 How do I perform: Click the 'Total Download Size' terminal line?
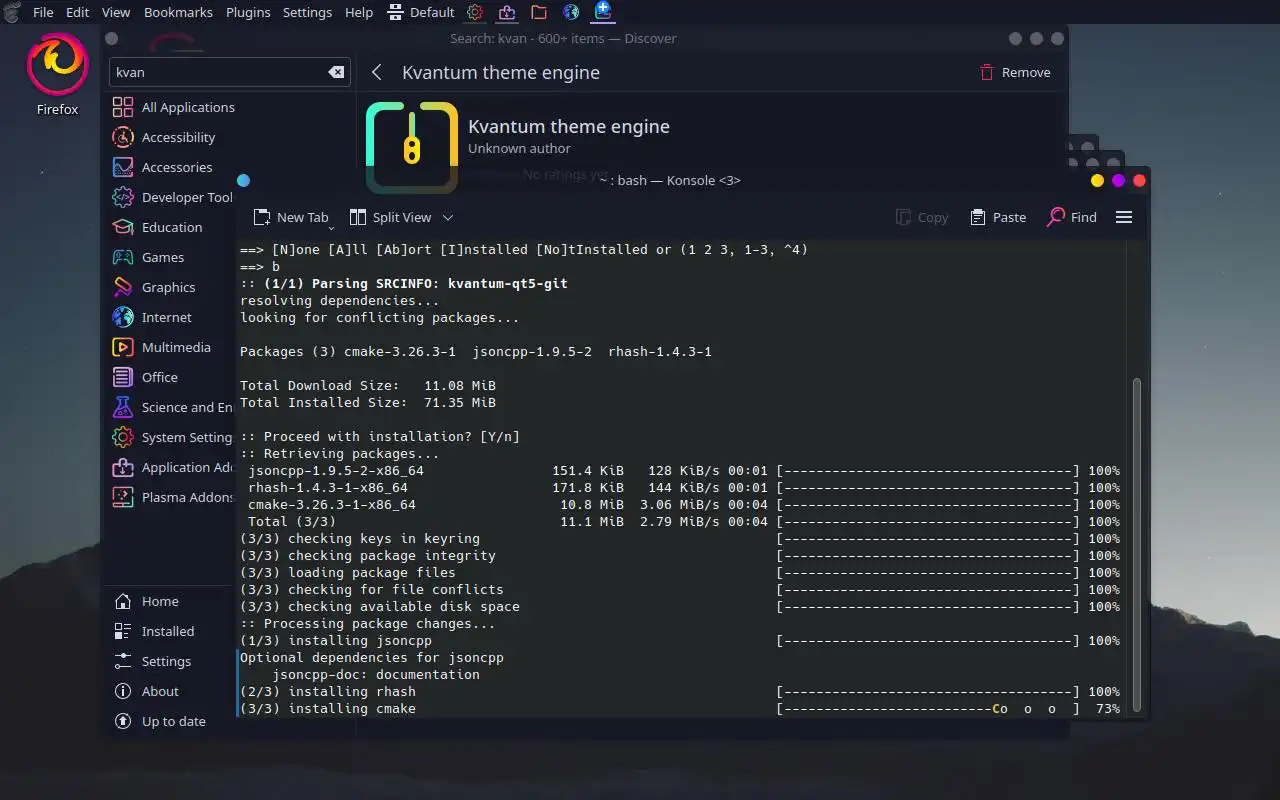tap(368, 386)
